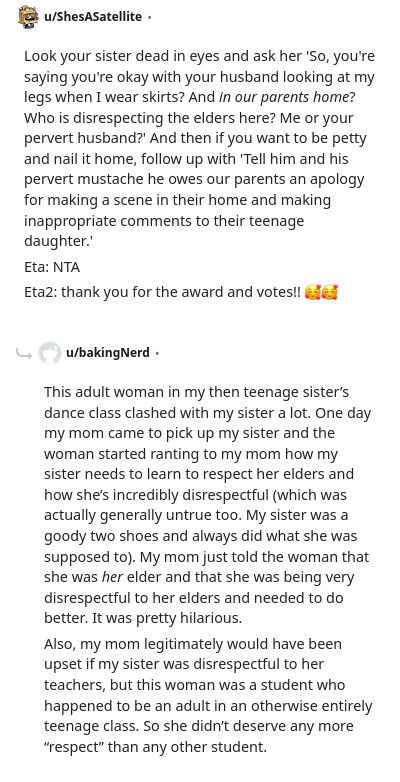Visit the u/ShesASatellite profile link
Viewport: 400px width, 782px height.
(x=93, y=17)
